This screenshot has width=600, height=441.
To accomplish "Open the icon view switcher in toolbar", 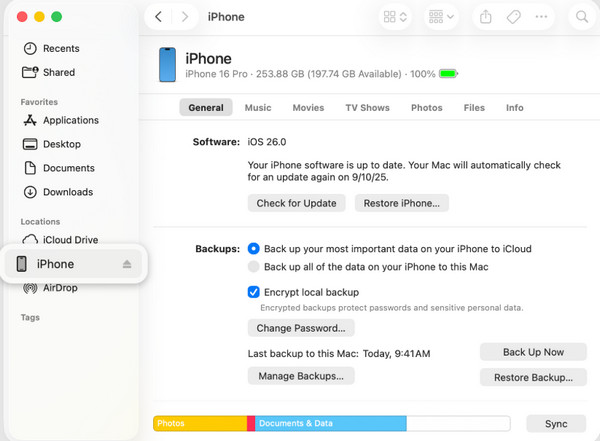I will tap(395, 17).
